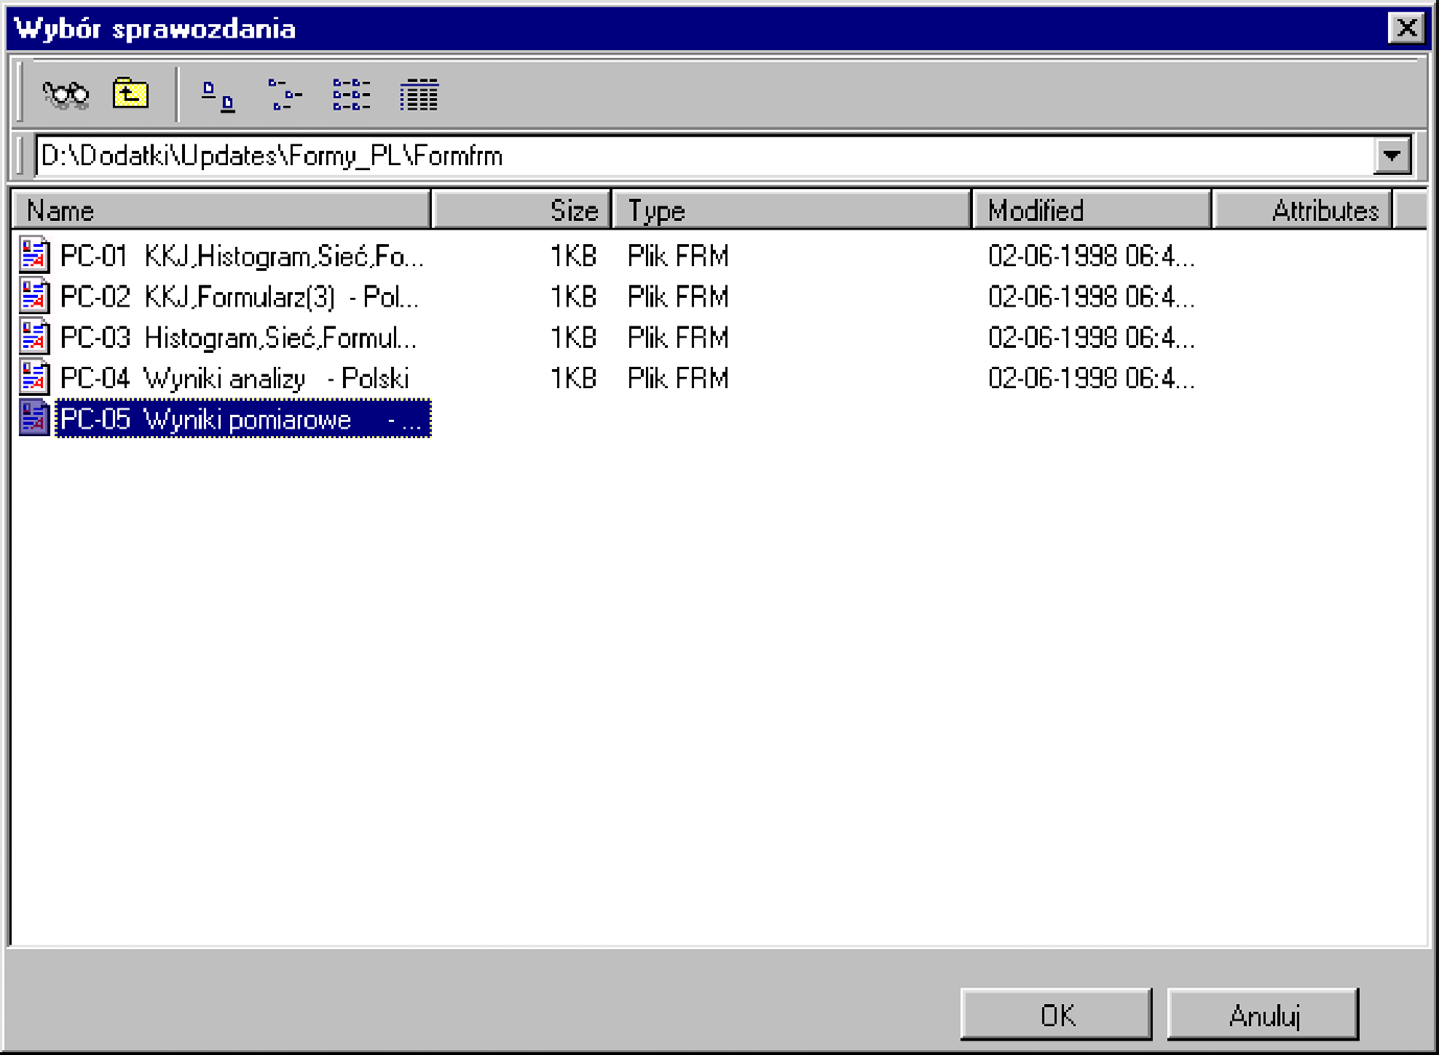
Task: Click modified date in PC-03 row
Action: 1091,338
